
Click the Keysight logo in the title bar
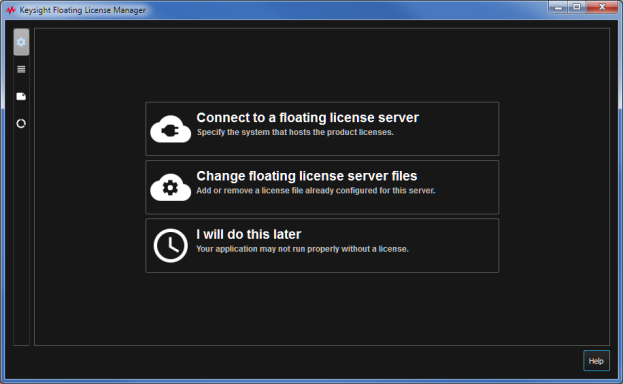point(11,10)
